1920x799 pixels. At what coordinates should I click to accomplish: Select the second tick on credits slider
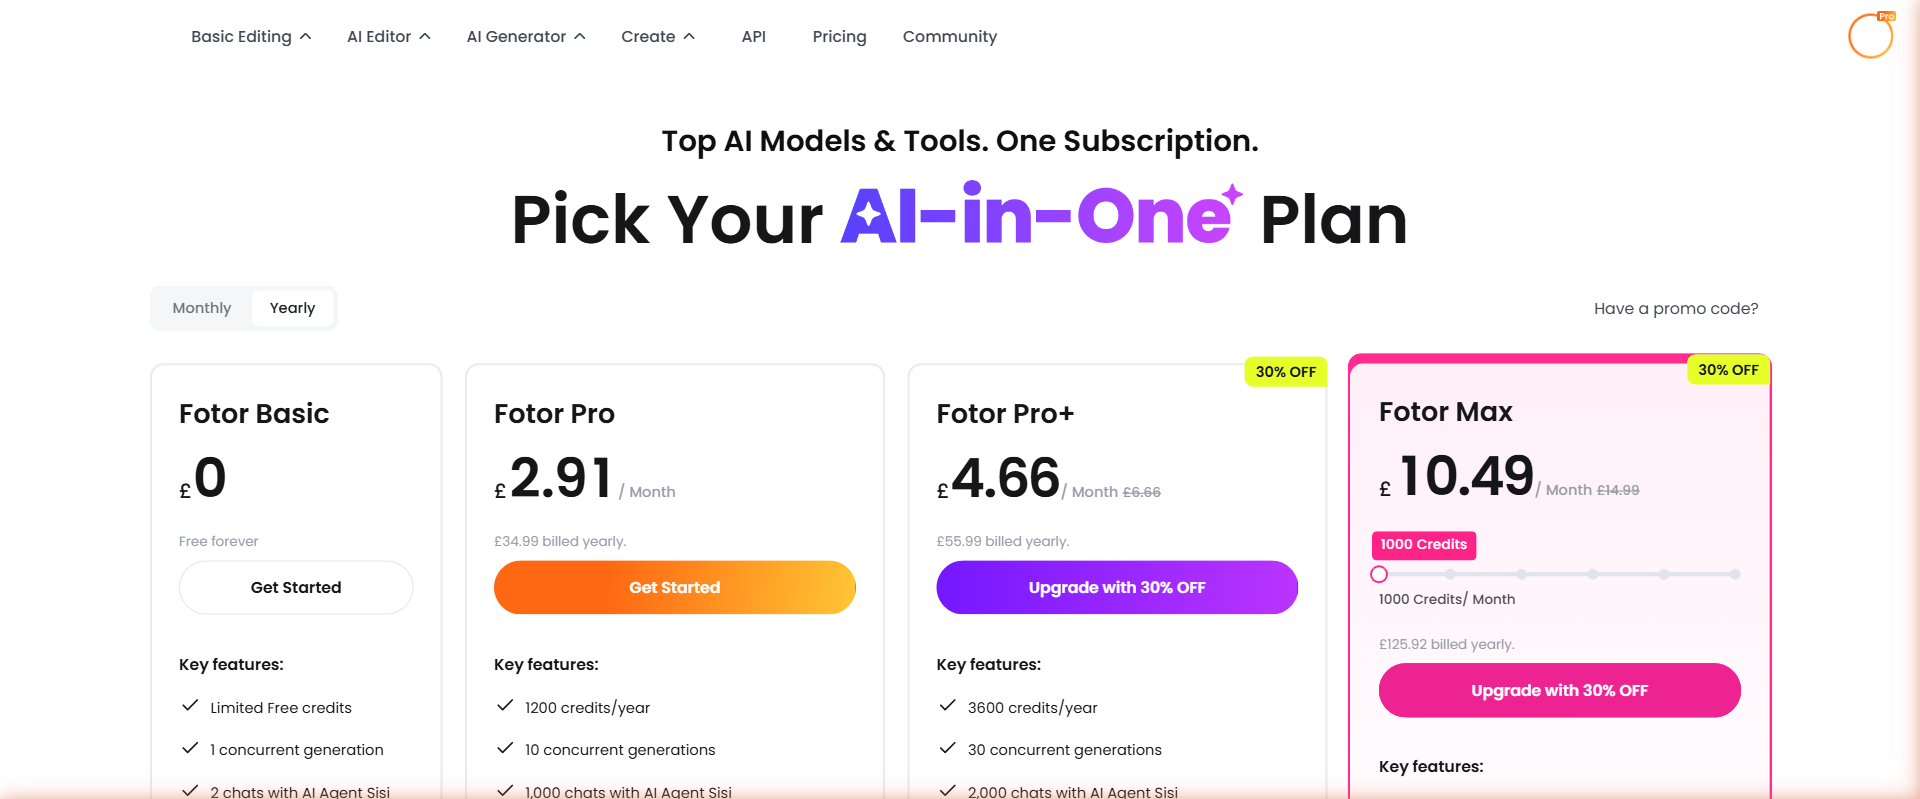coord(1451,574)
